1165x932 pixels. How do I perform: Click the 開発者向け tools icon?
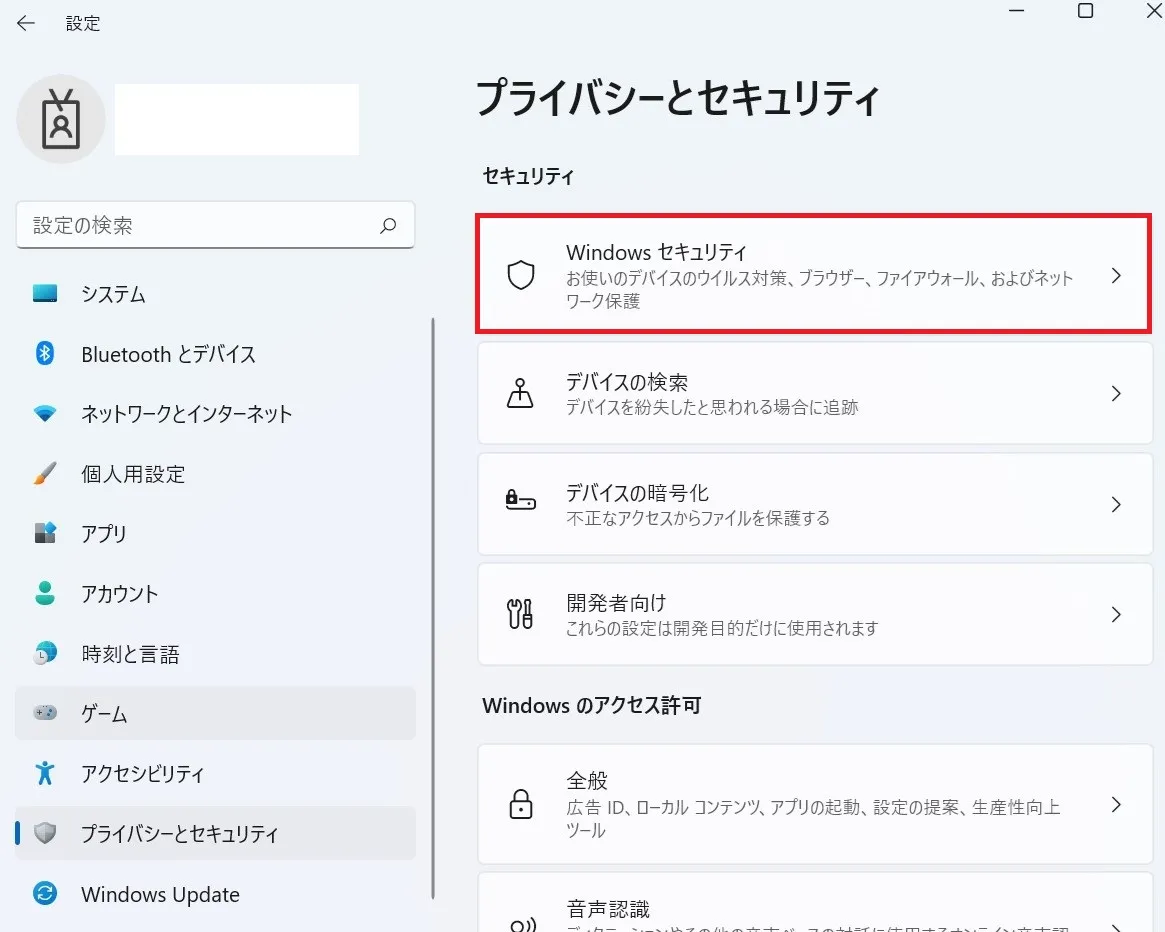[x=521, y=614]
